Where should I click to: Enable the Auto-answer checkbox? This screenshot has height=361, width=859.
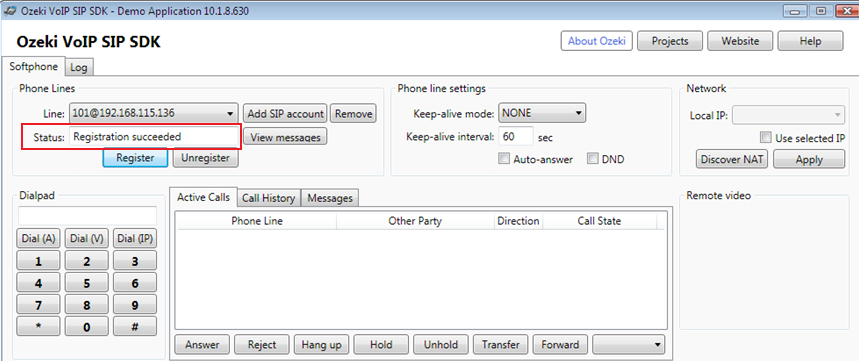[x=503, y=159]
